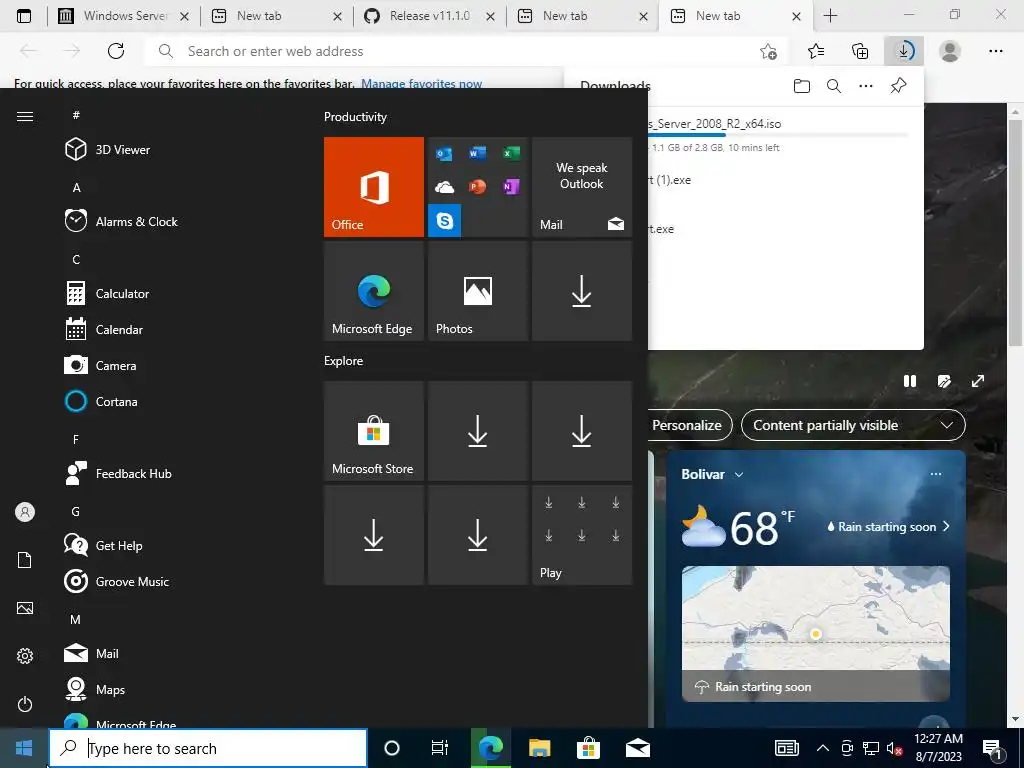Viewport: 1024px width, 768px height.
Task: Expand the new tab background to full view
Action: click(x=978, y=381)
